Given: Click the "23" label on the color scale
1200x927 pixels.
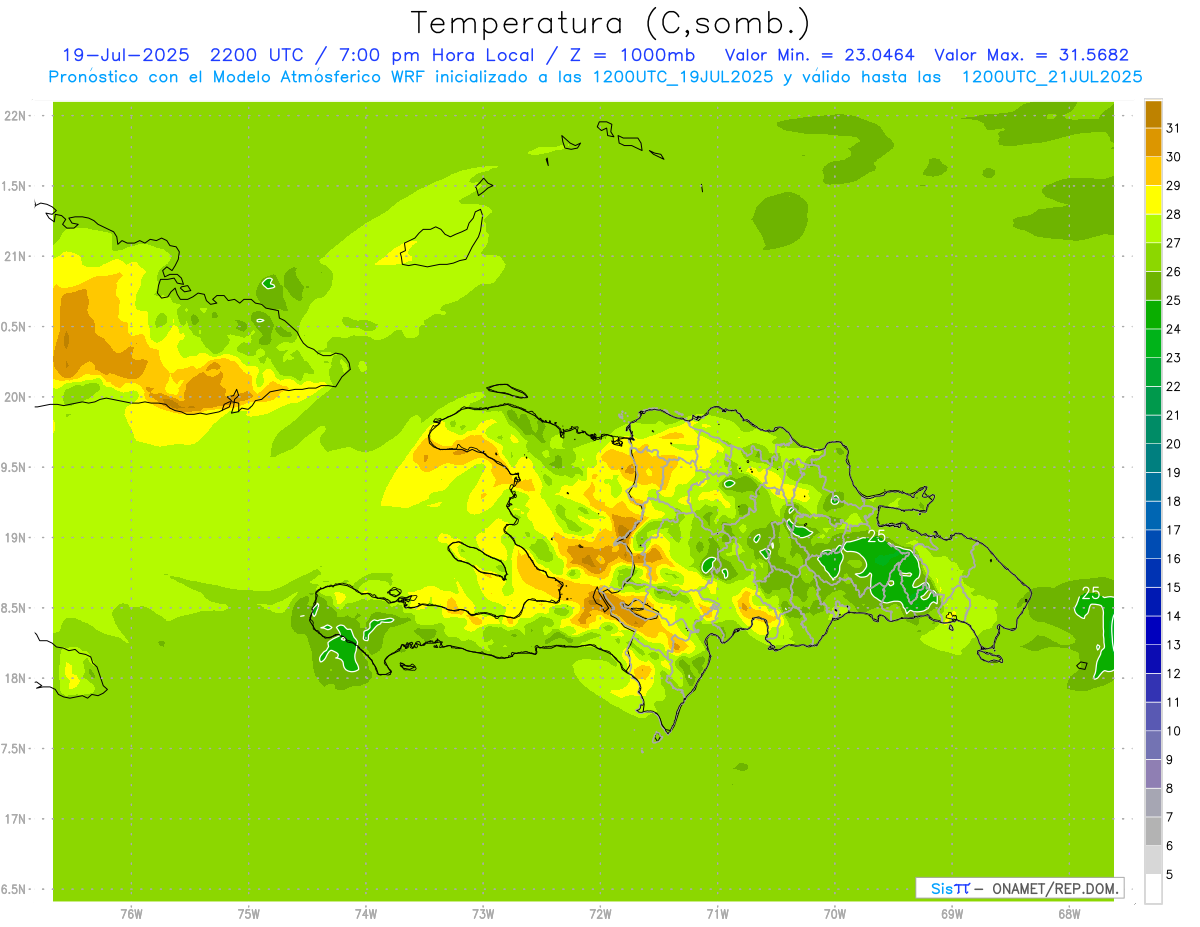Looking at the screenshot, I should (1174, 358).
